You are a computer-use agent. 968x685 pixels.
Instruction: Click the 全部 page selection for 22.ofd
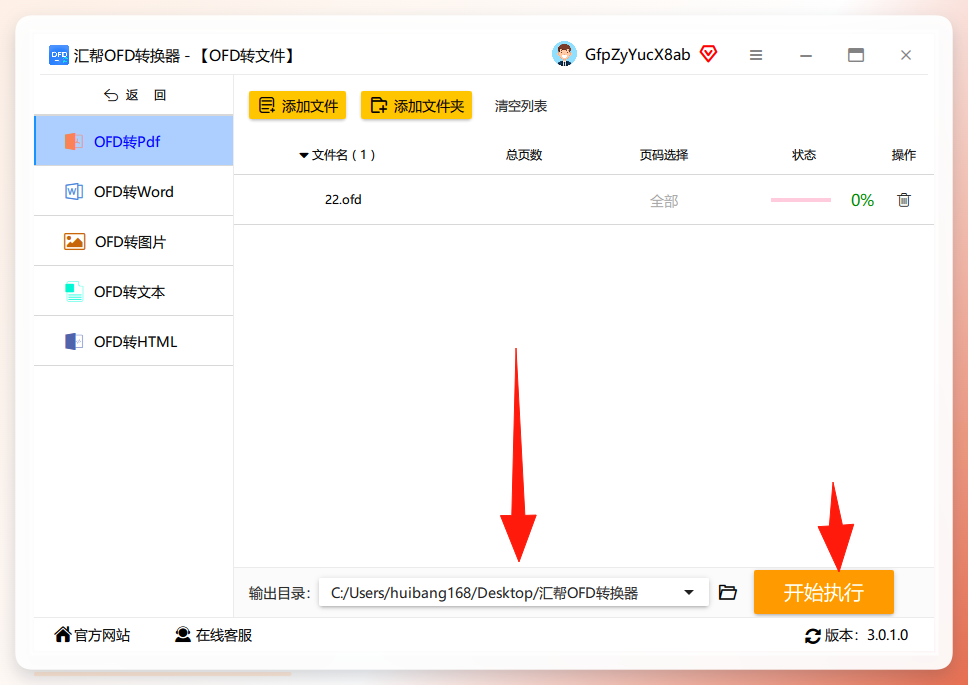tap(664, 201)
